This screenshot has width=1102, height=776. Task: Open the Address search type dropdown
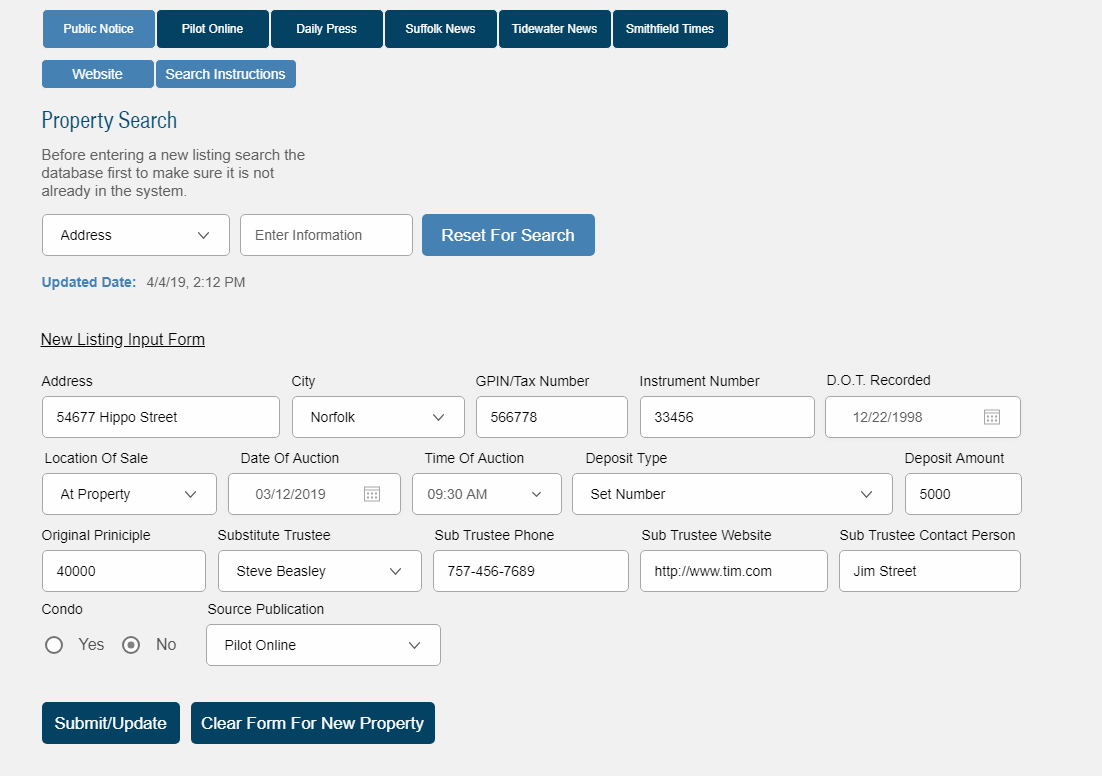point(136,235)
